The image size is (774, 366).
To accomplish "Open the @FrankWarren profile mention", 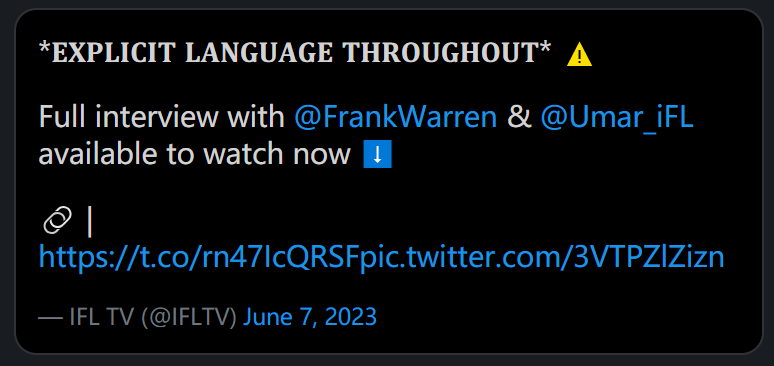I will (395, 117).
